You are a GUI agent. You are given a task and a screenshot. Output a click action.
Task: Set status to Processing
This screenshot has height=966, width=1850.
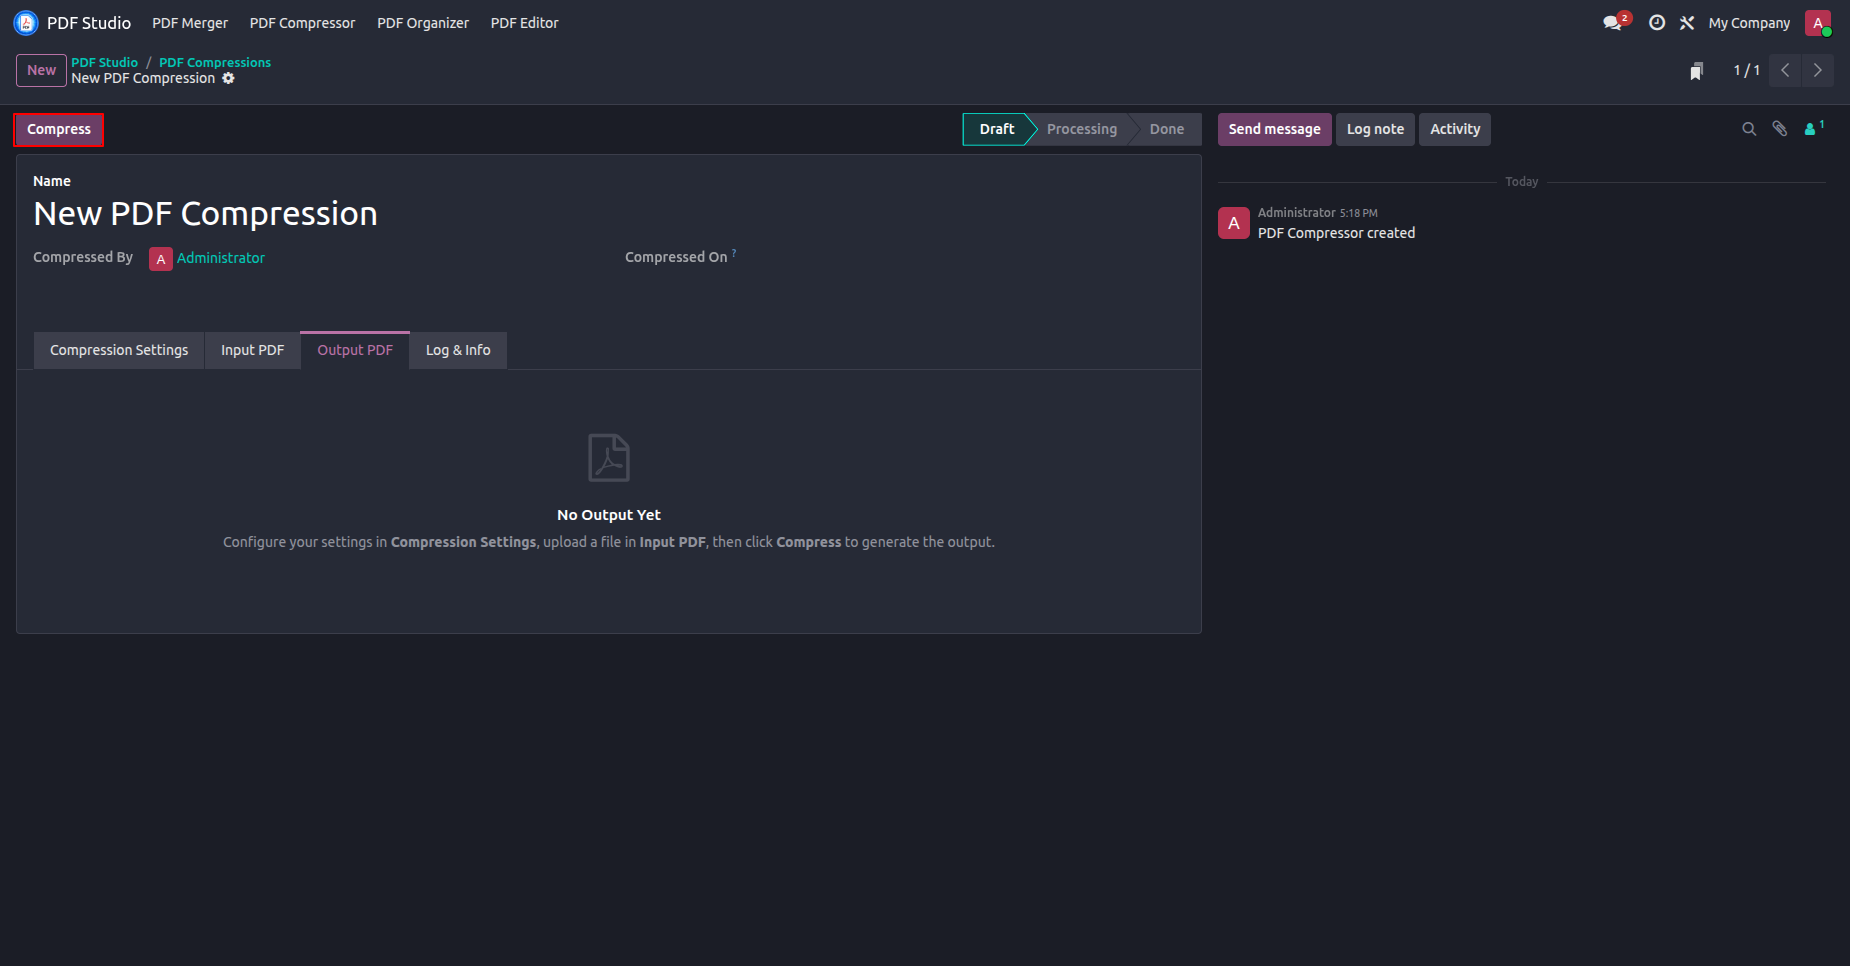coord(1082,129)
